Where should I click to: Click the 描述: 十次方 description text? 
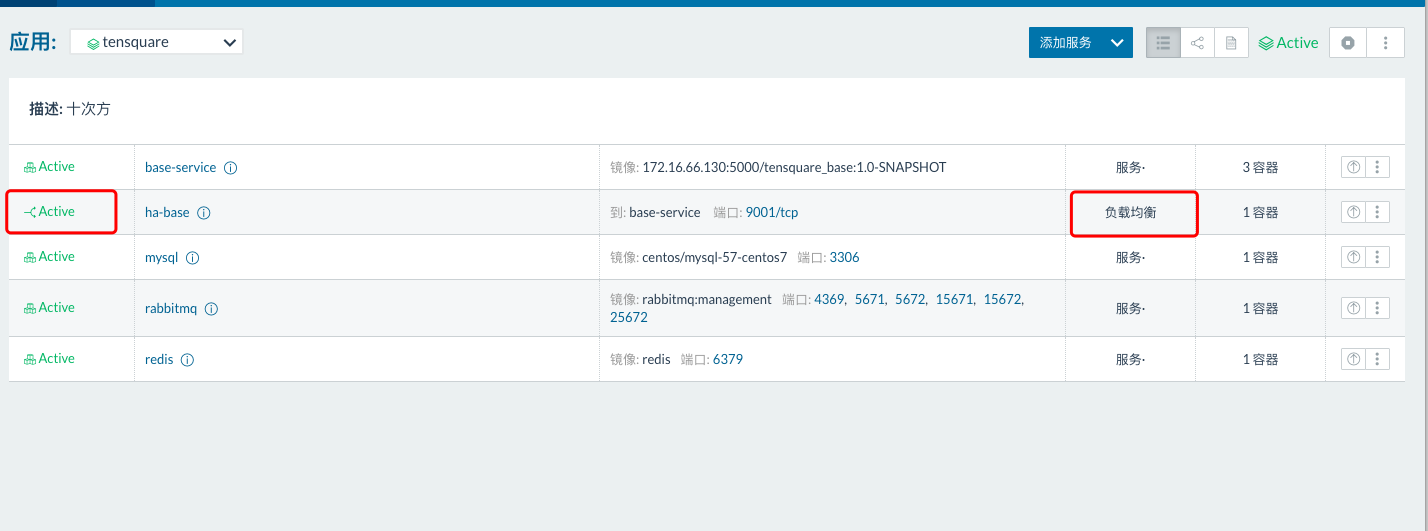coord(70,109)
